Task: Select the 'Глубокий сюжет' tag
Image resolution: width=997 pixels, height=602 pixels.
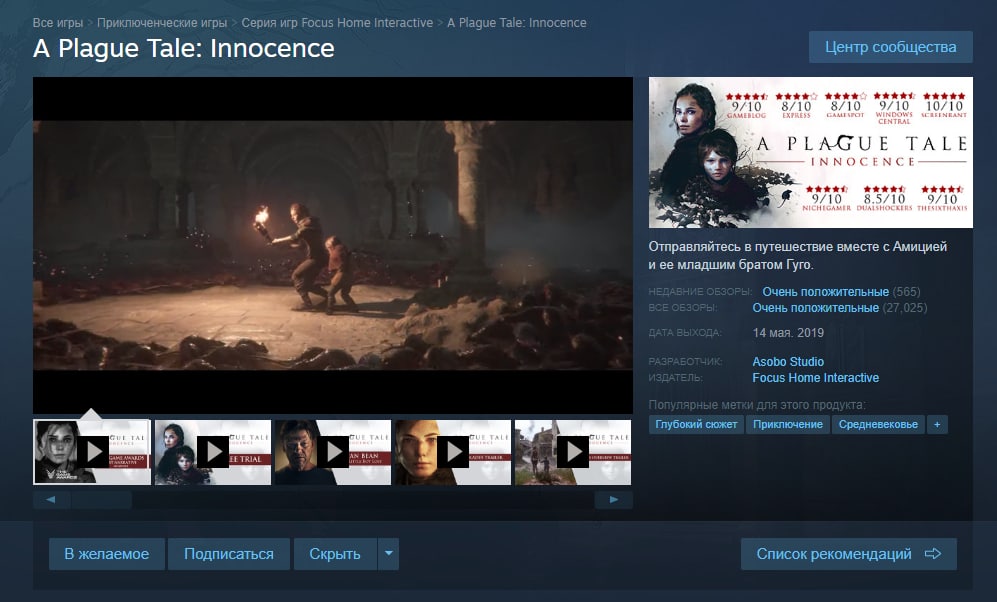Action: [696, 424]
